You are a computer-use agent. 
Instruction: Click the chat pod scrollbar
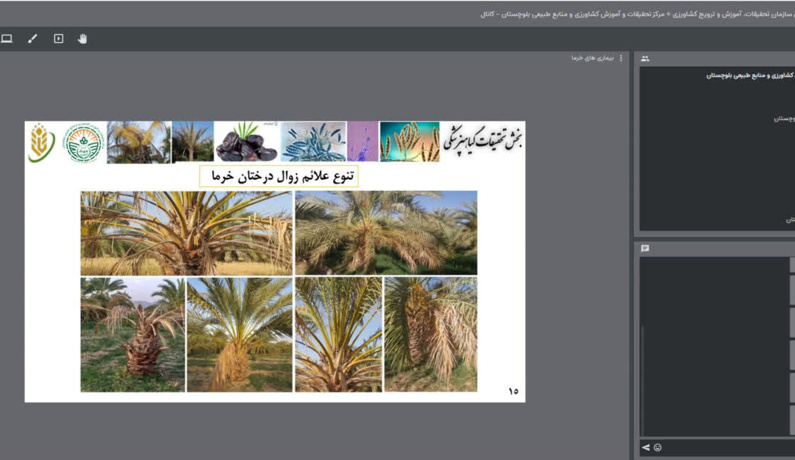click(643, 380)
